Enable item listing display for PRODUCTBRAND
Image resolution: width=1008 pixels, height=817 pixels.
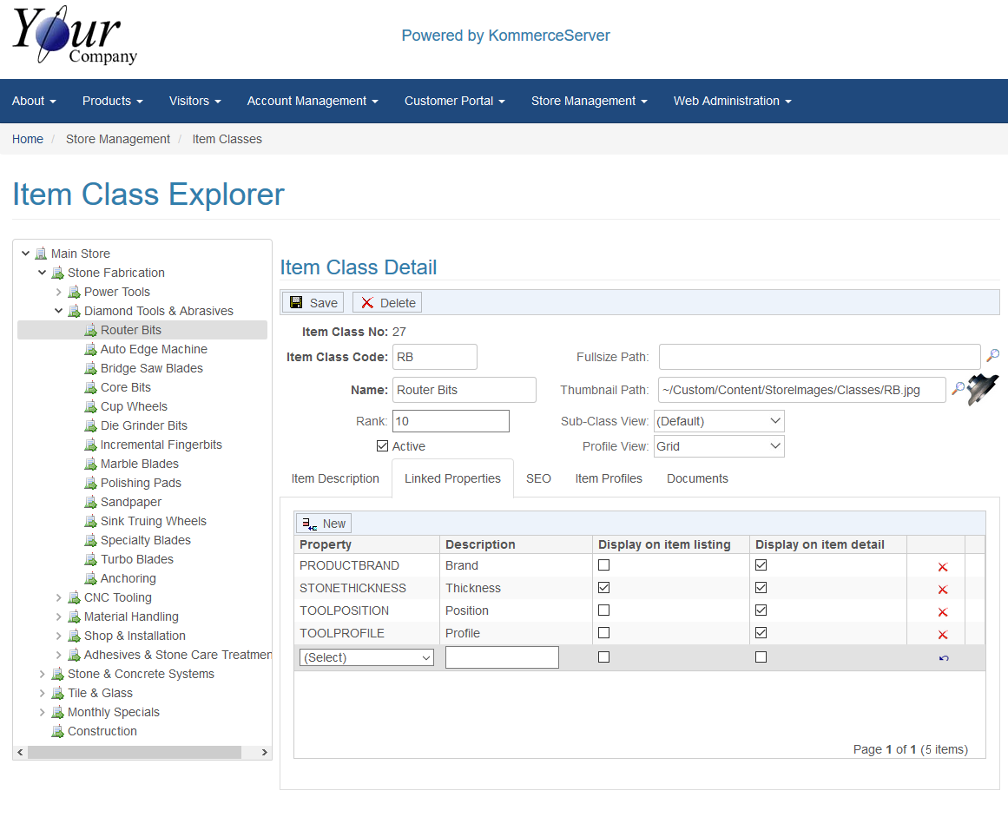tap(603, 565)
